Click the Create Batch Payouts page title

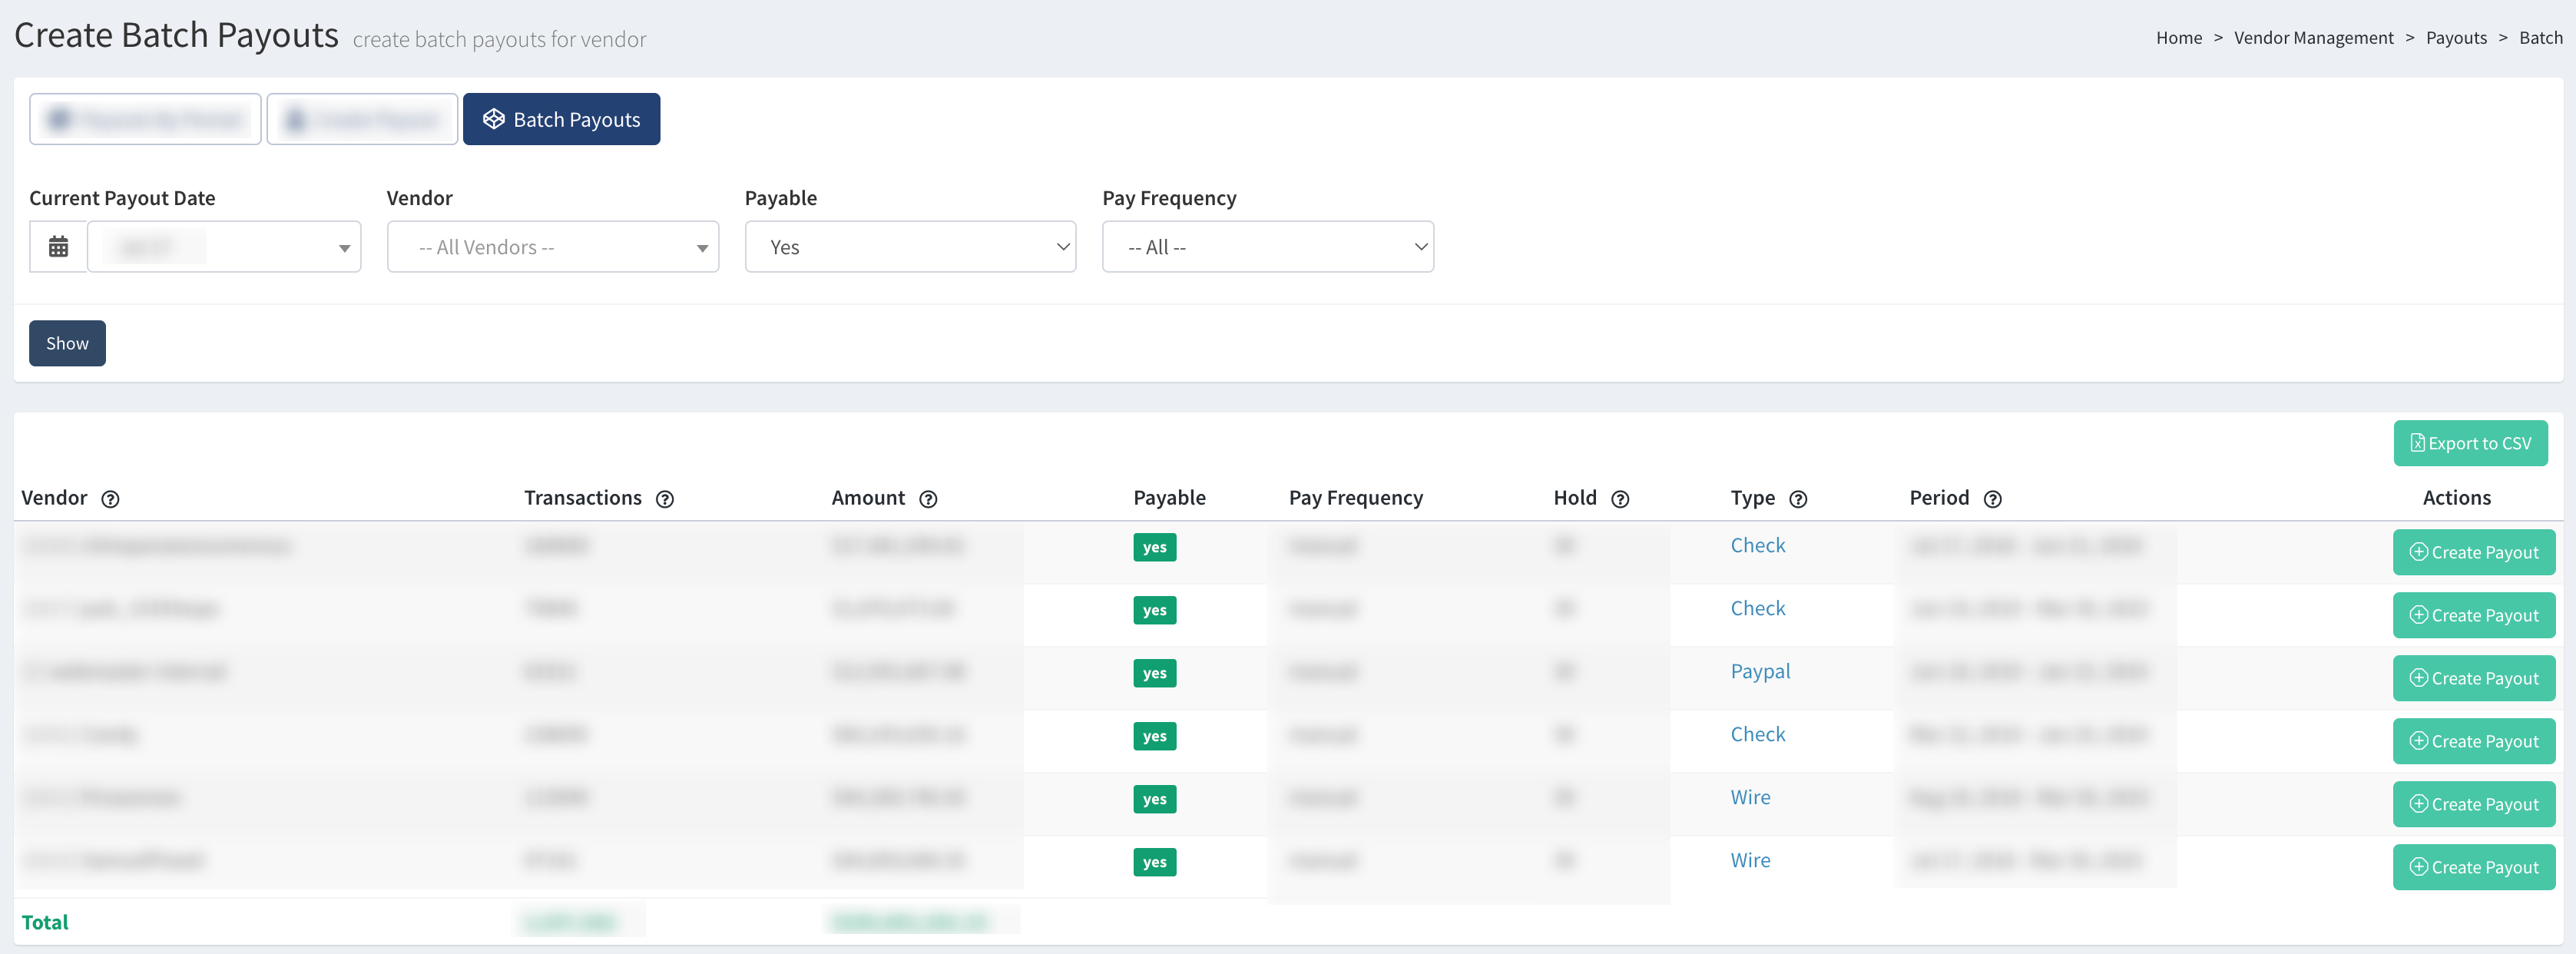tap(176, 35)
